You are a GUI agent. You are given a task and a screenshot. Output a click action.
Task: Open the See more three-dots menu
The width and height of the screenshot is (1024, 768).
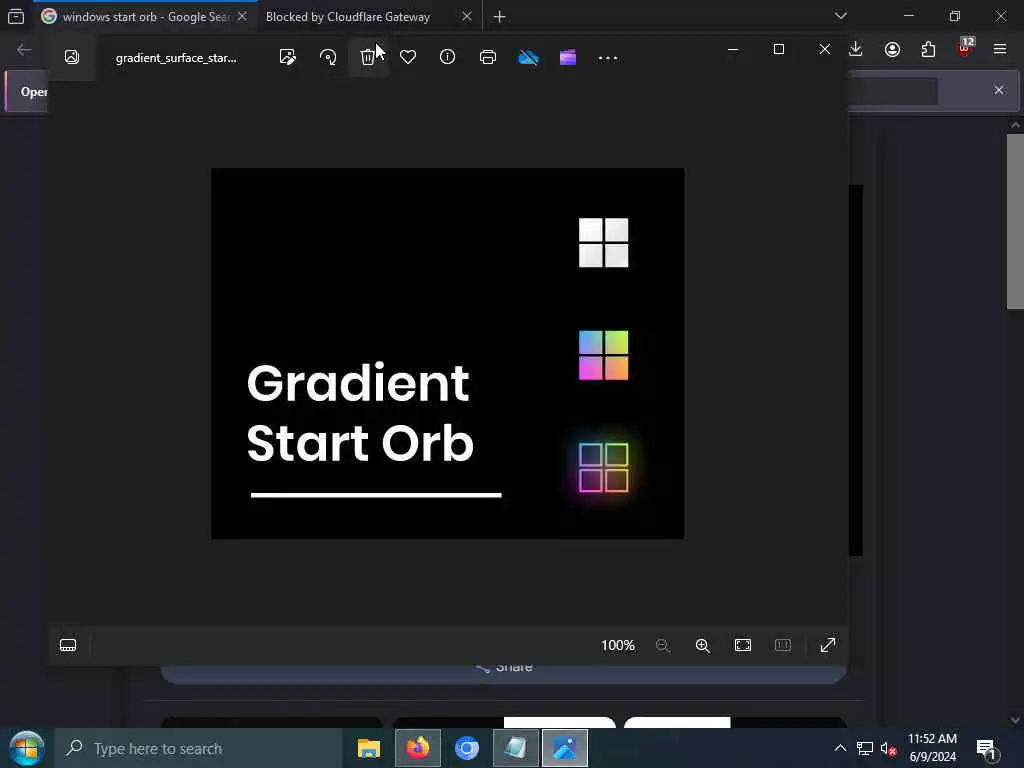click(x=608, y=58)
